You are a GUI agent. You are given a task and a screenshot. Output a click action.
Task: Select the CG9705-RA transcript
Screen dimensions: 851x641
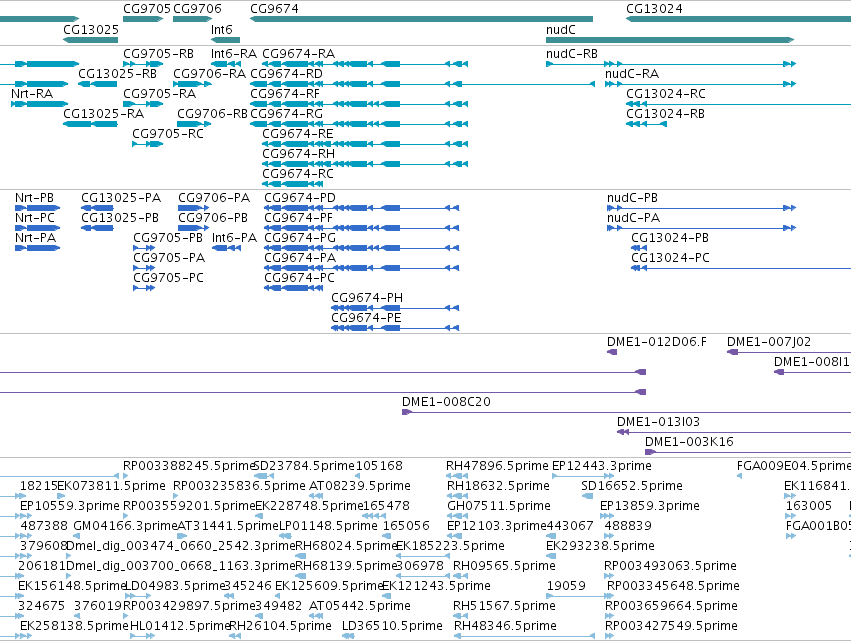pyautogui.click(x=160, y=94)
